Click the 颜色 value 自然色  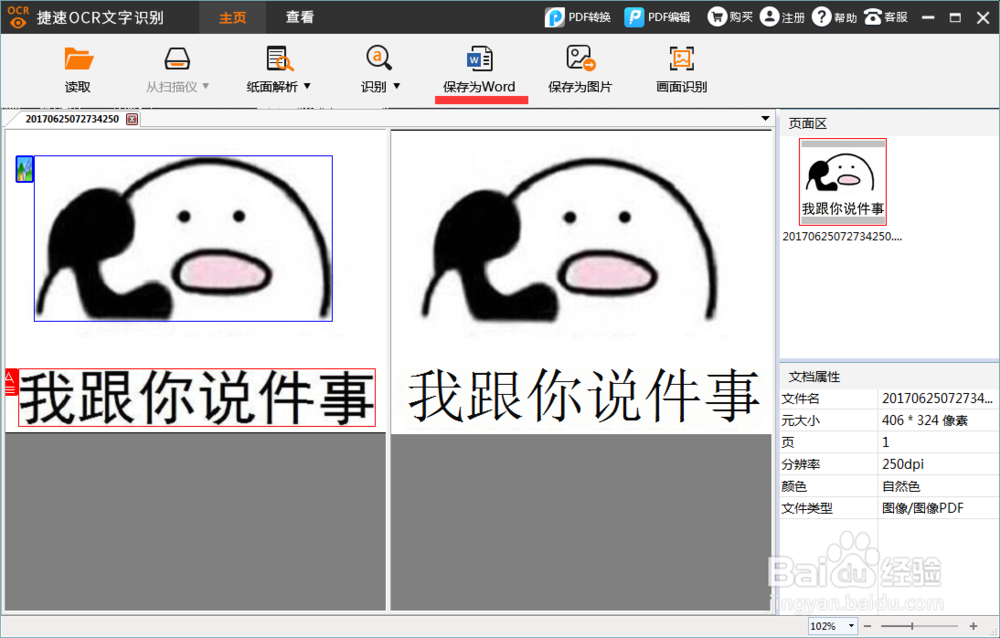coord(901,486)
